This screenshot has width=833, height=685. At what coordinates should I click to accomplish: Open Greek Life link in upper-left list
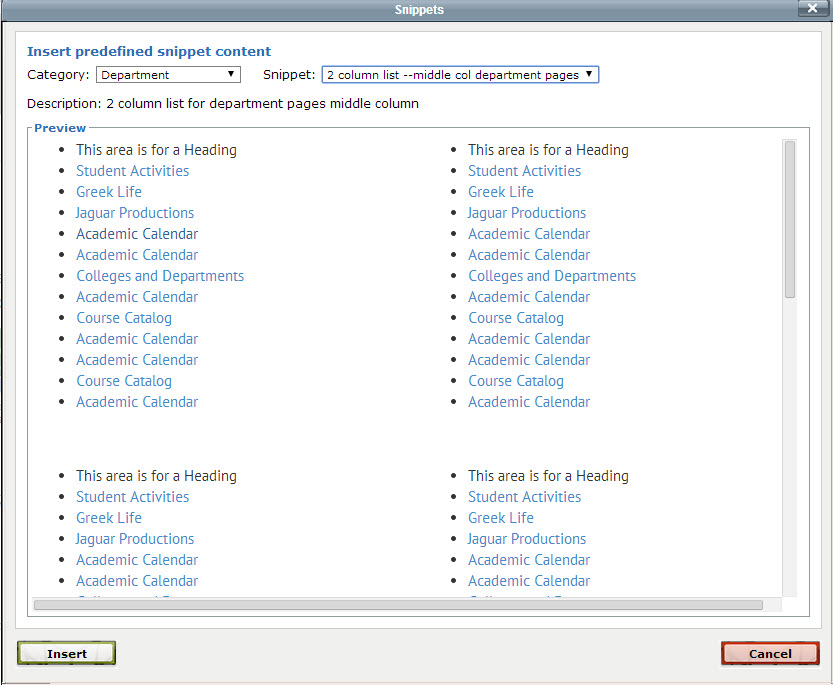109,192
